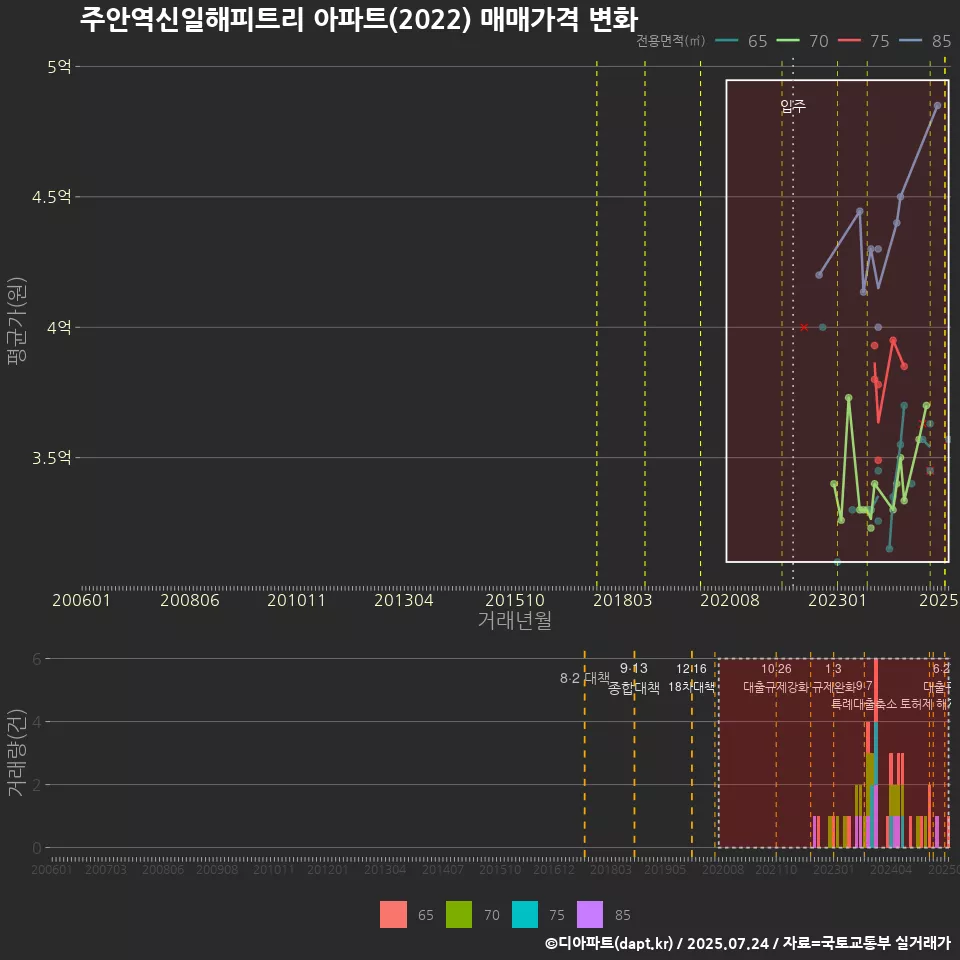Click the '200703' tick on volume chart
Image resolution: width=960 pixels, height=960 pixels.
coord(106,869)
